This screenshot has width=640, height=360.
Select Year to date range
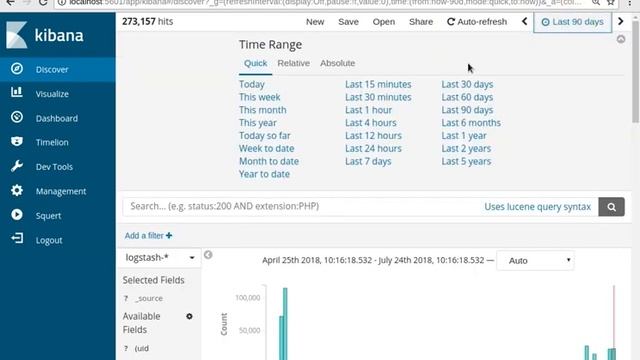point(264,174)
